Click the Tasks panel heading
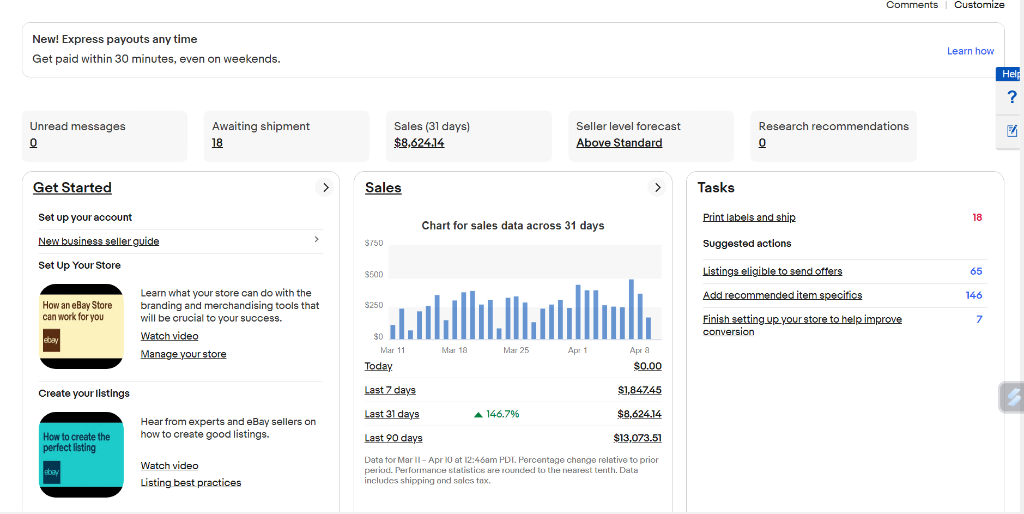Image resolution: width=1024 pixels, height=514 pixels. (716, 187)
